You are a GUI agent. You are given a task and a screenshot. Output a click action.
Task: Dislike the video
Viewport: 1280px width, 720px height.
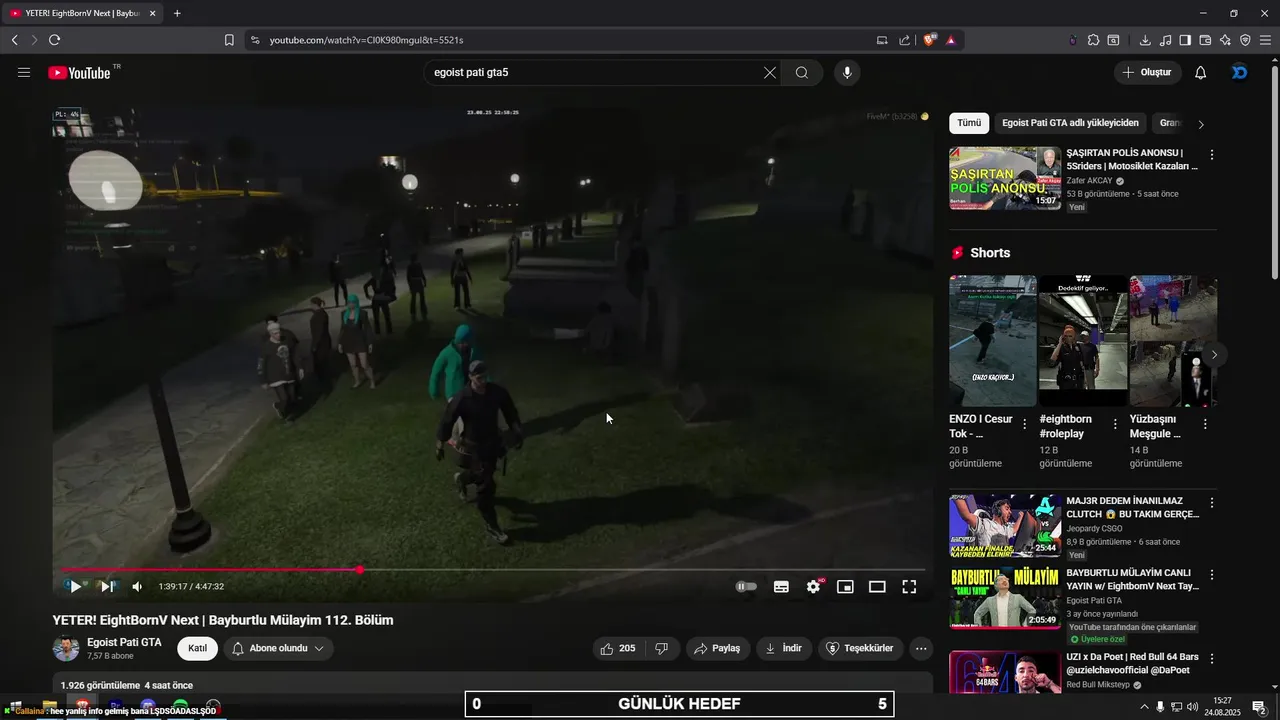coord(661,648)
